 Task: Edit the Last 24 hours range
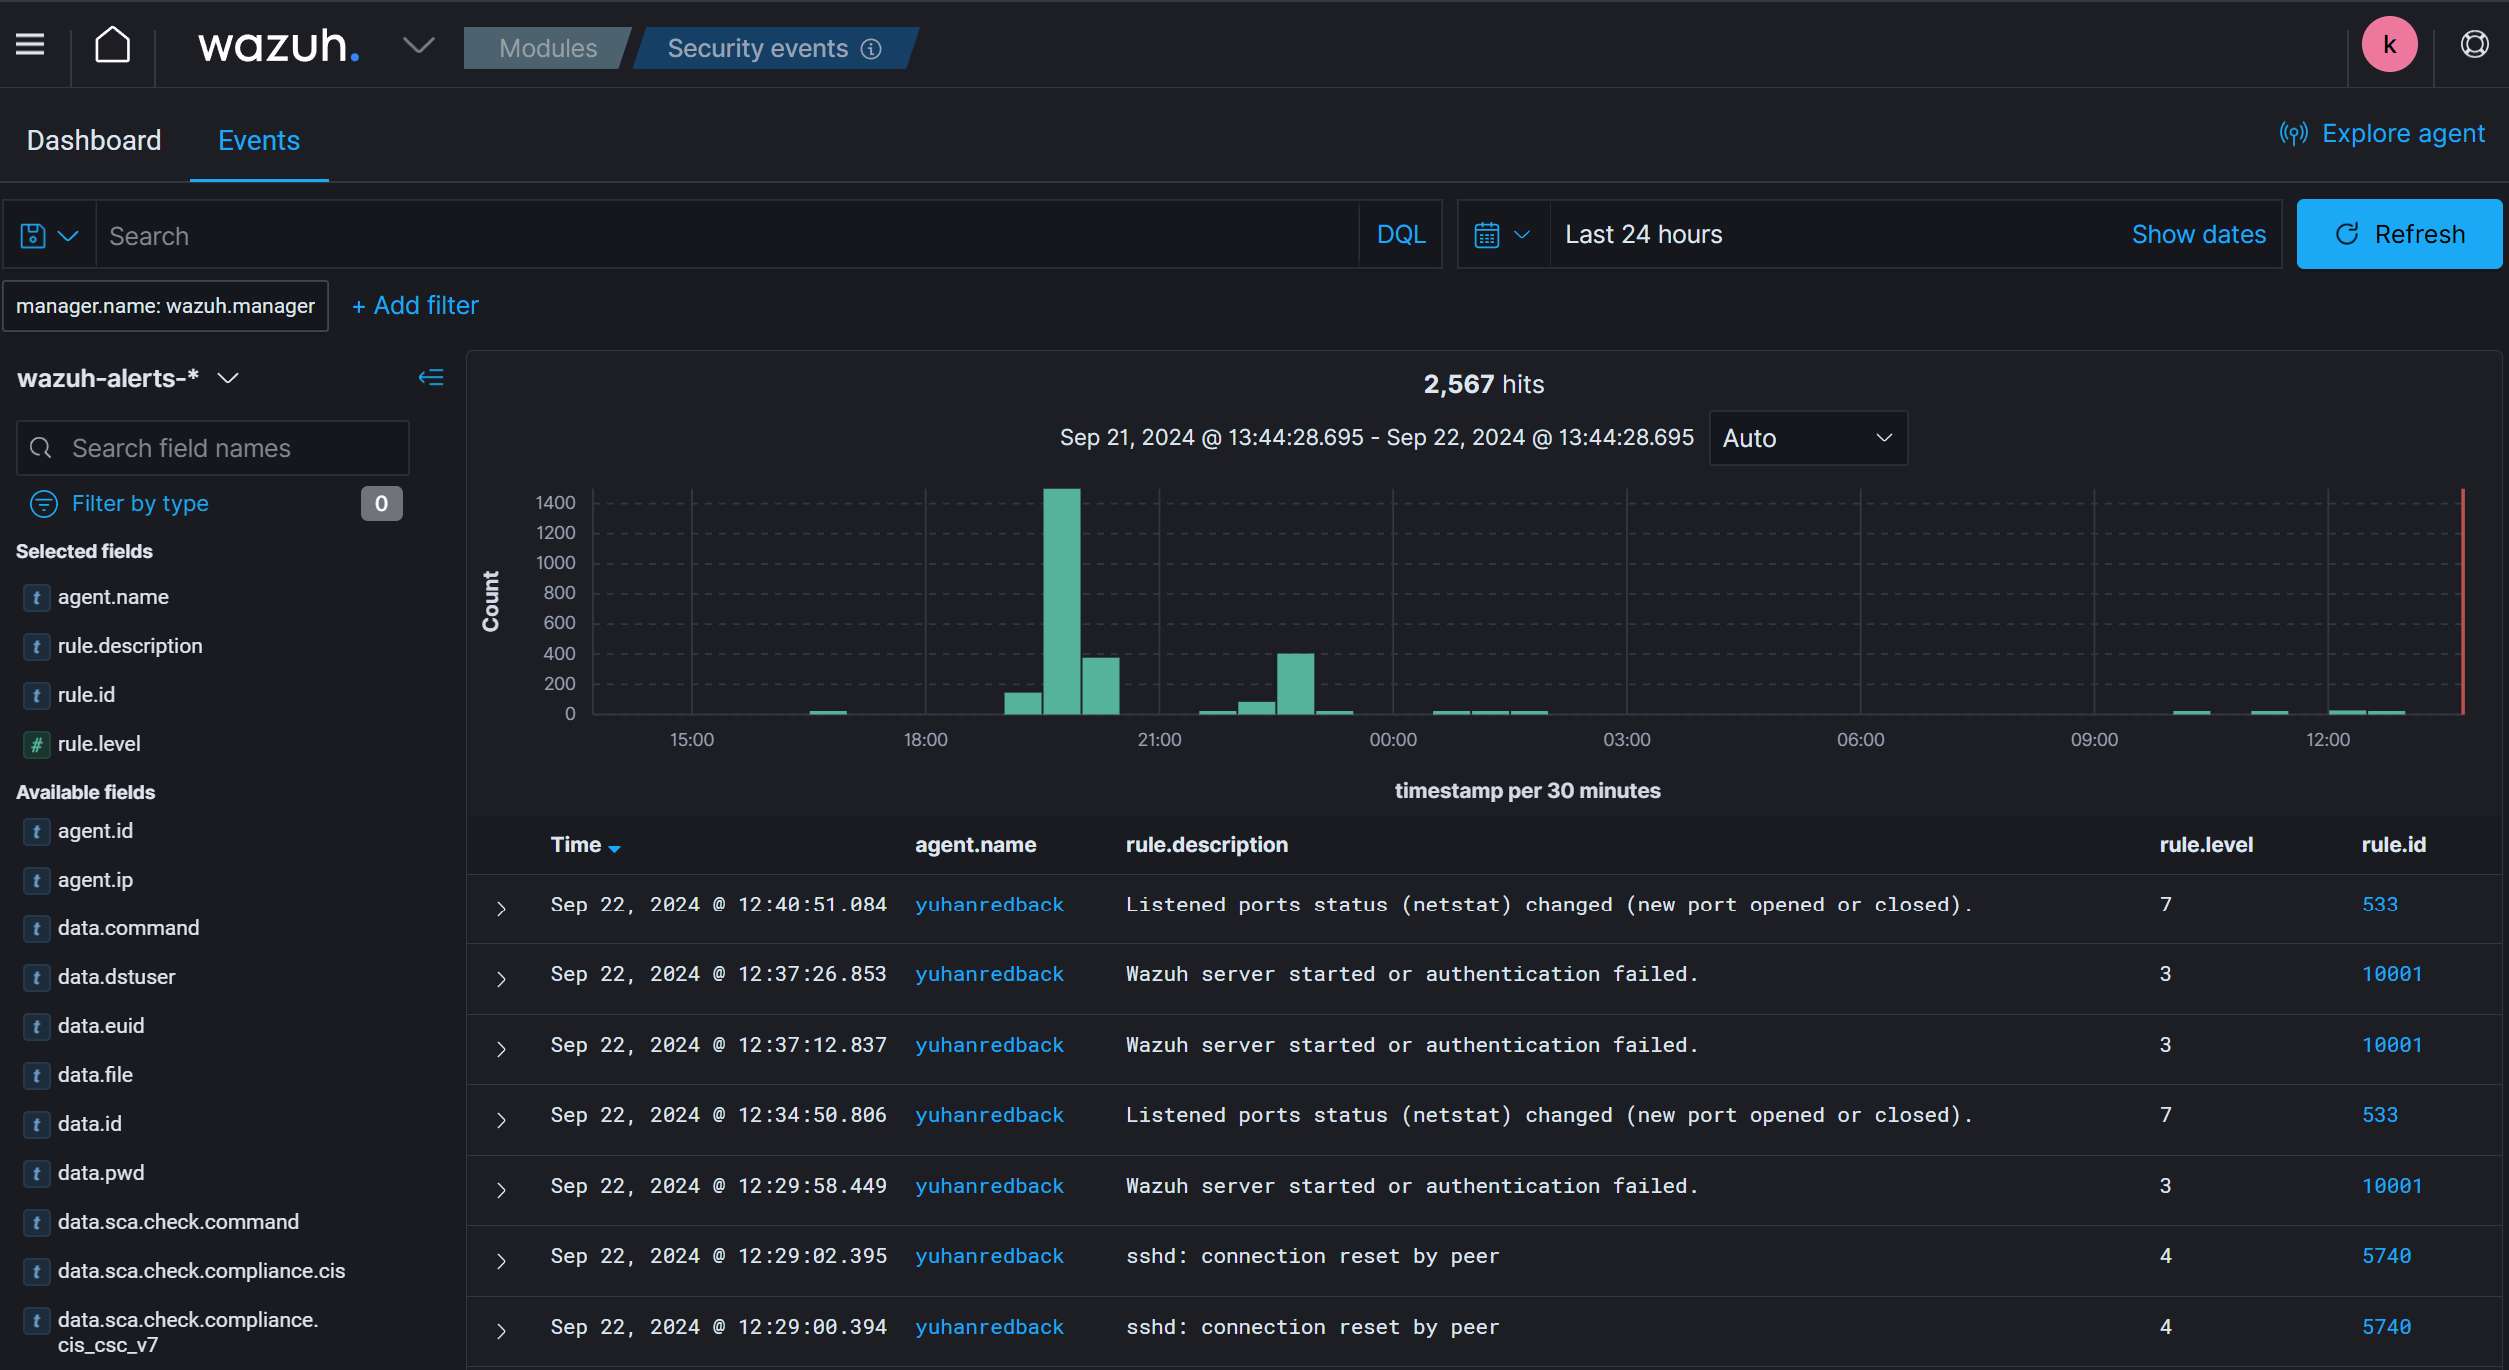(x=1643, y=235)
